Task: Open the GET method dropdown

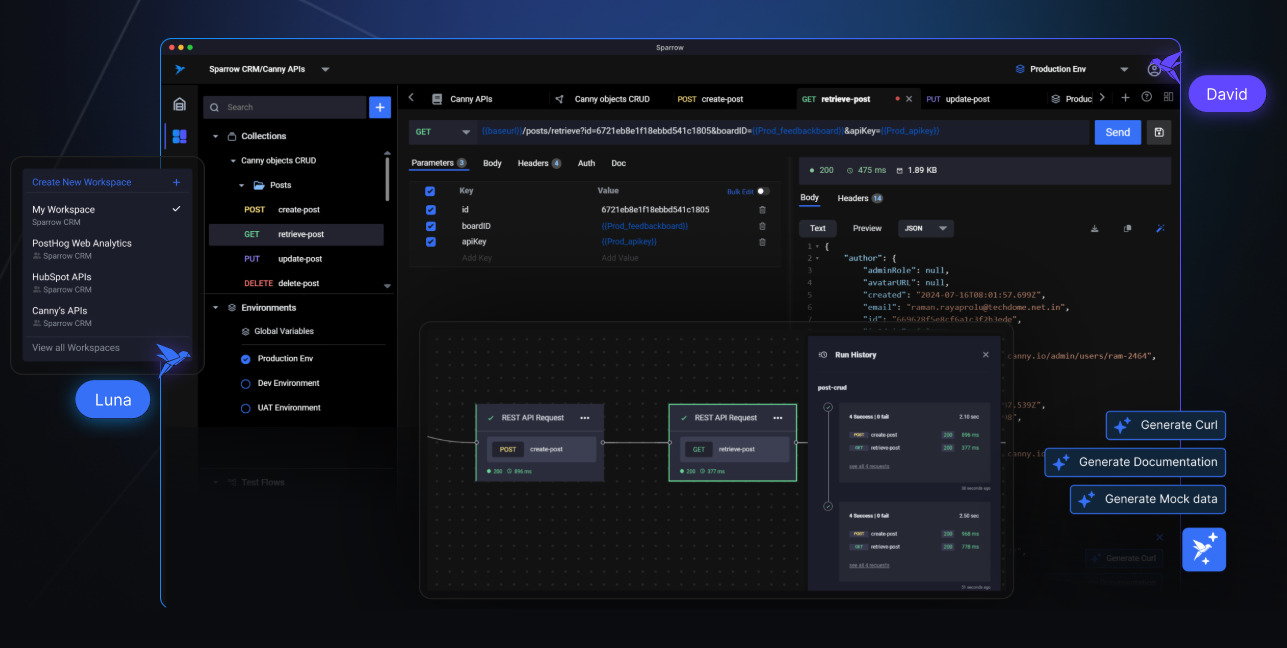Action: pyautogui.click(x=441, y=132)
